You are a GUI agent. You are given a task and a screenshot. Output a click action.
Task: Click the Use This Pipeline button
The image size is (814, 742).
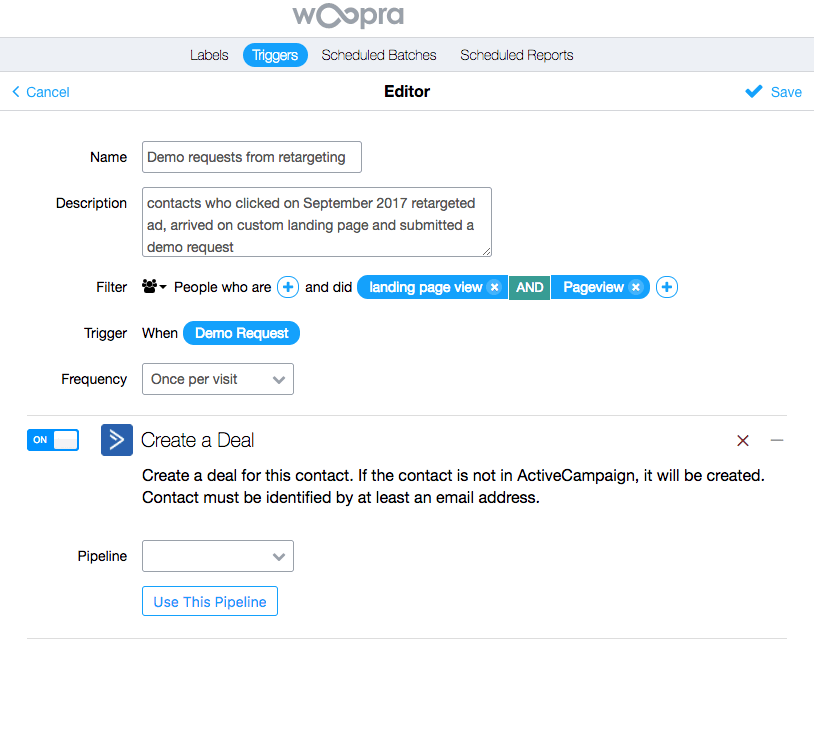(x=209, y=601)
